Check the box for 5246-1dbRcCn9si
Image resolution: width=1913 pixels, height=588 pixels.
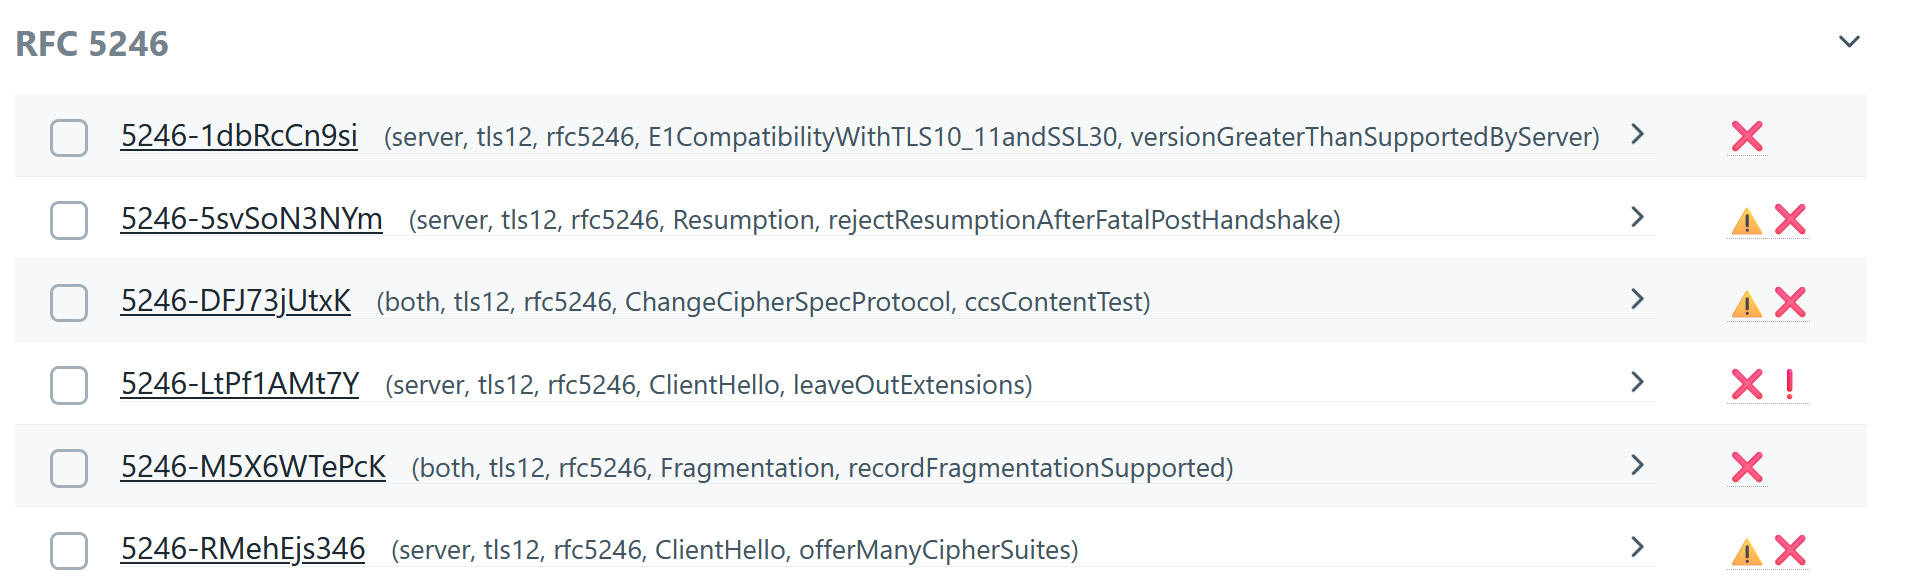point(69,137)
